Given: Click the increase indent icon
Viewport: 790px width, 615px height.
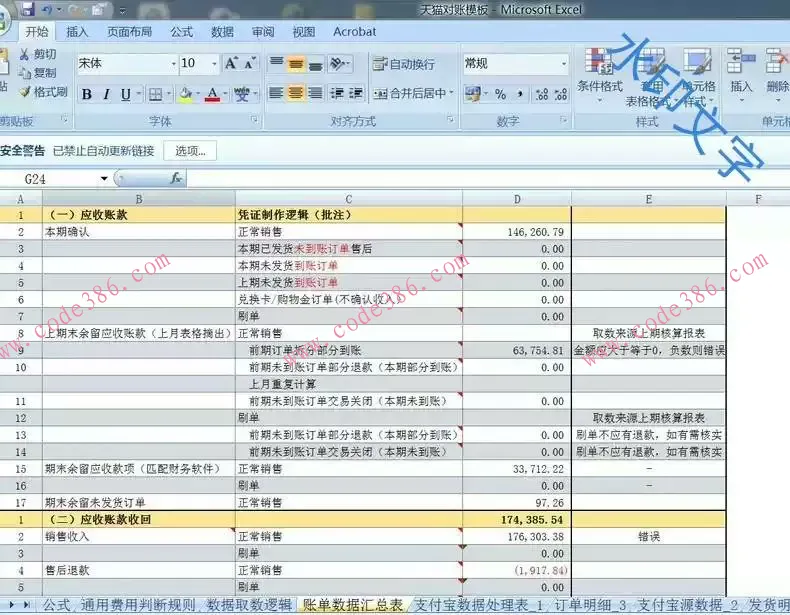Looking at the screenshot, I should pyautogui.click(x=356, y=93).
